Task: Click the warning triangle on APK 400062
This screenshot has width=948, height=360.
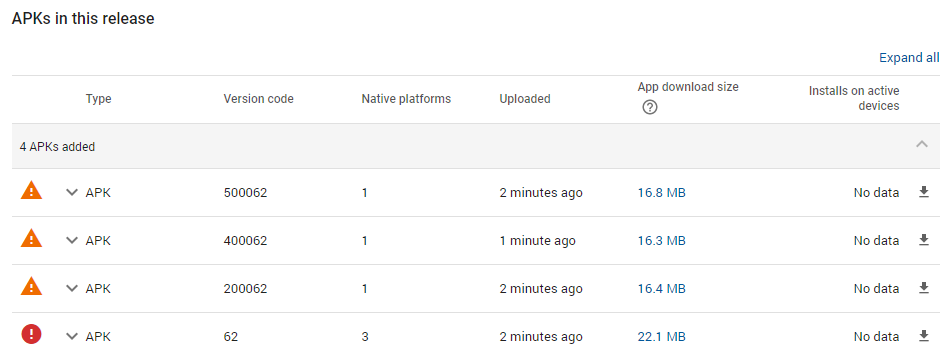Action: tap(31, 238)
